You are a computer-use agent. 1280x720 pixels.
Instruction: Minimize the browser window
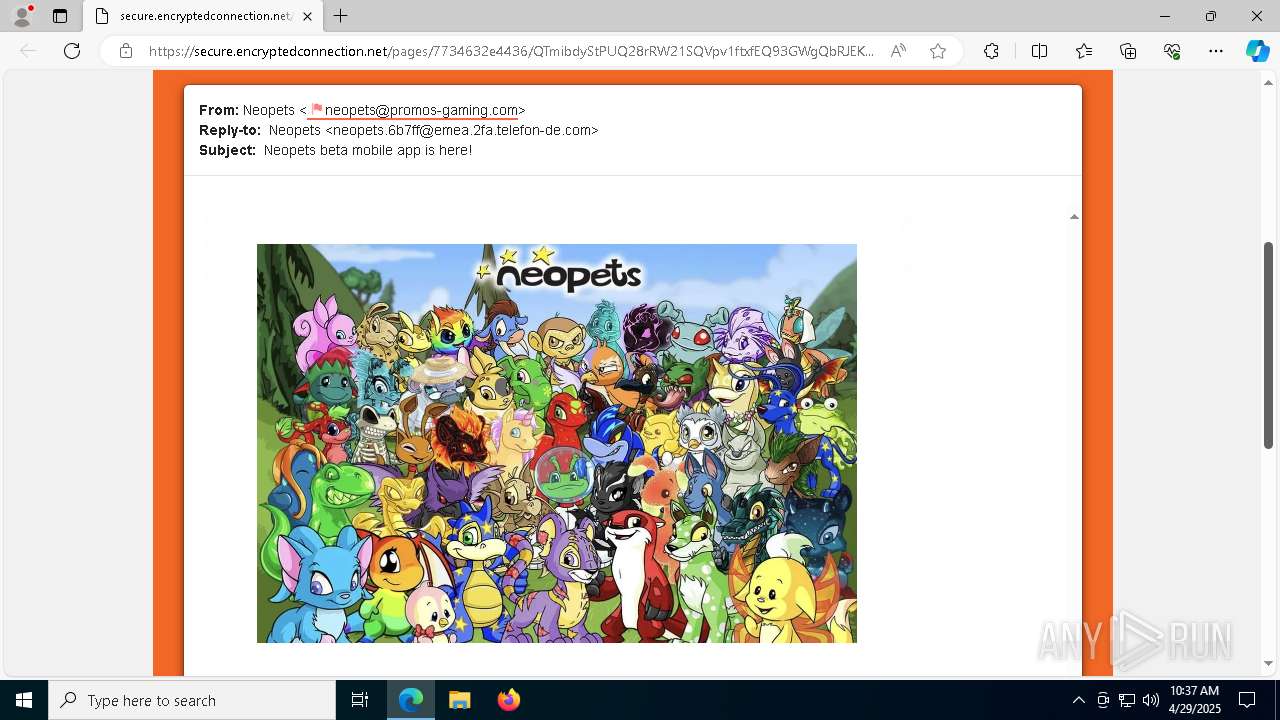tap(1165, 16)
